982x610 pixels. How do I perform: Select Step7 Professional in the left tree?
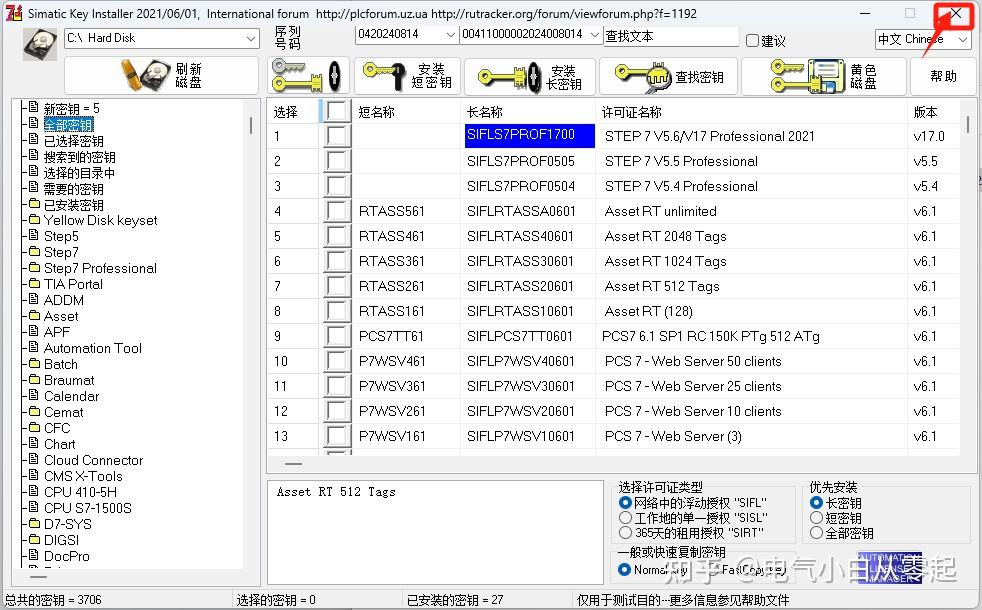pyautogui.click(x=99, y=268)
